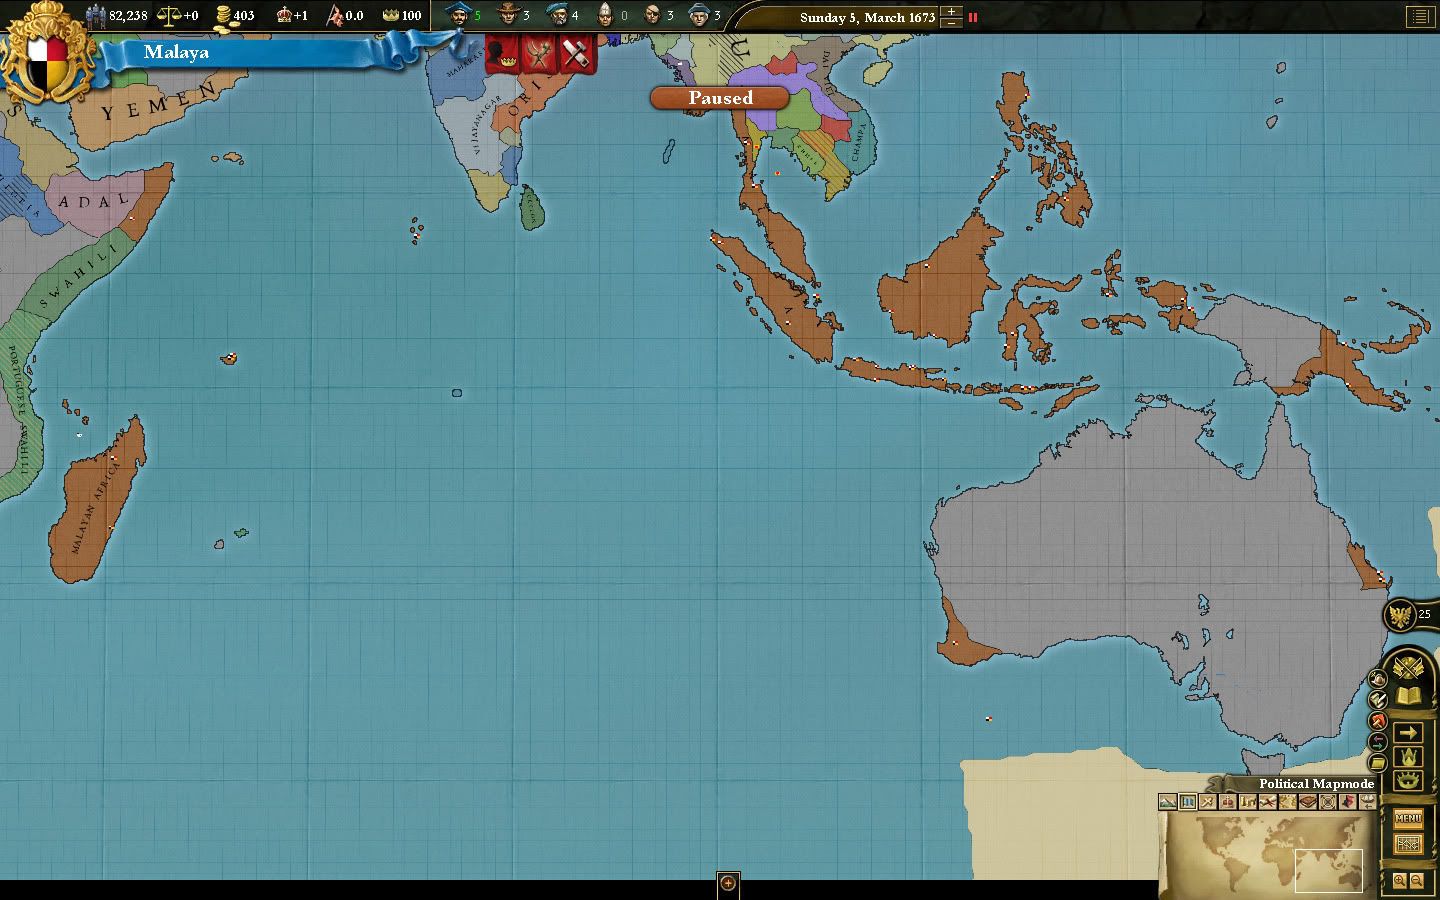
Task: Open the red alert banner with crossed tools
Action: point(539,53)
